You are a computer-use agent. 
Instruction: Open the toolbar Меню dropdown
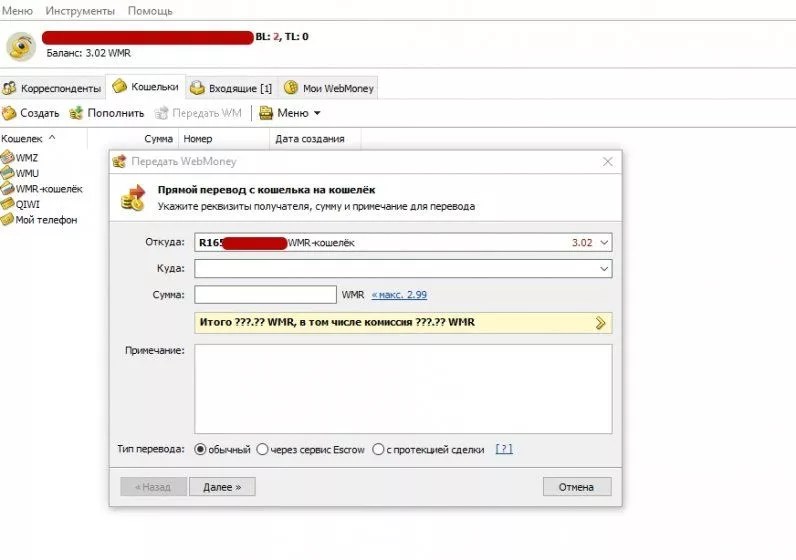[x=289, y=113]
